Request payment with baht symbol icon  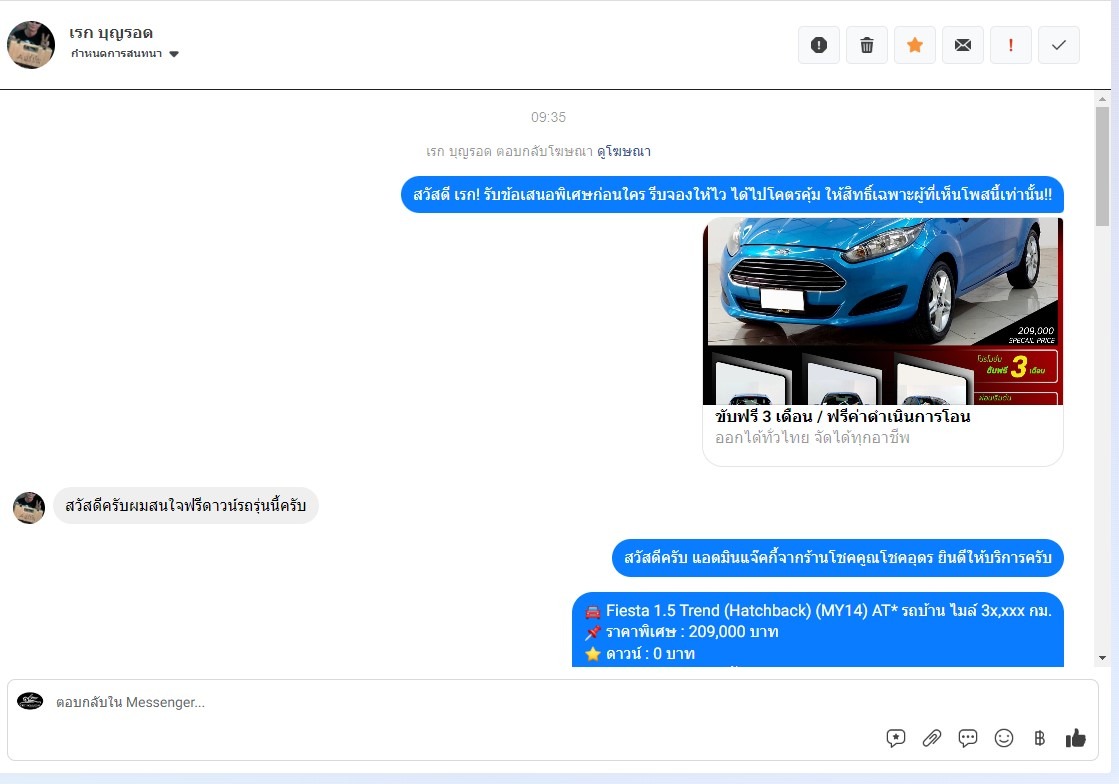point(1039,738)
